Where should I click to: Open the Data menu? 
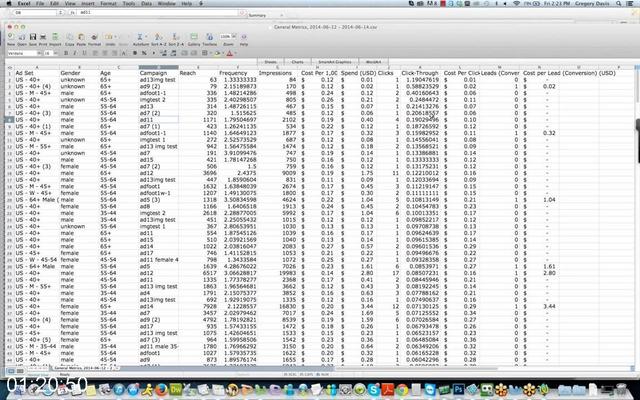[147, 3]
